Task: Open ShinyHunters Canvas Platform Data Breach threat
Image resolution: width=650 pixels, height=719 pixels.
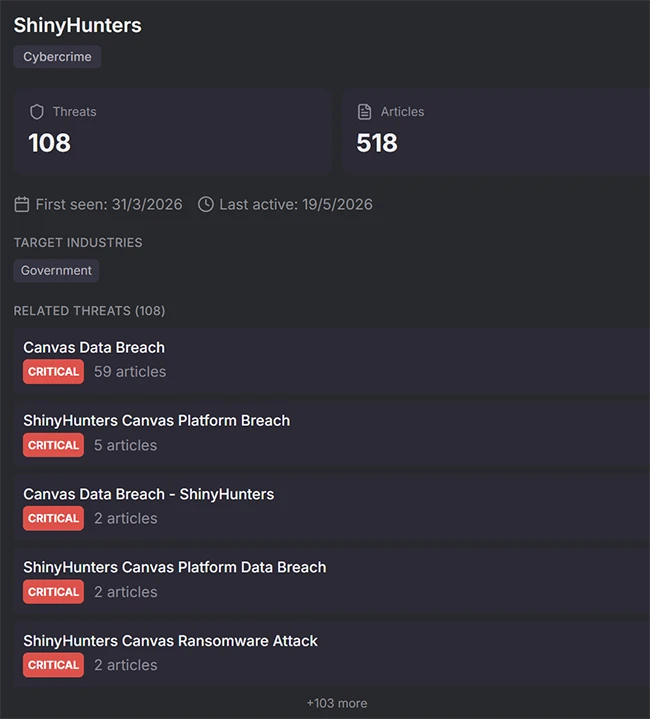Action: [x=332, y=581]
